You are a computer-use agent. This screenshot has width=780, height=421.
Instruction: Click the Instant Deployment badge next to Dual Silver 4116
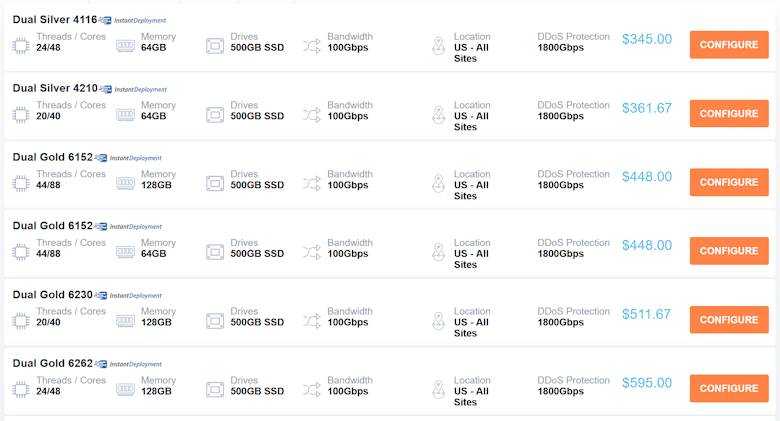click(x=132, y=20)
